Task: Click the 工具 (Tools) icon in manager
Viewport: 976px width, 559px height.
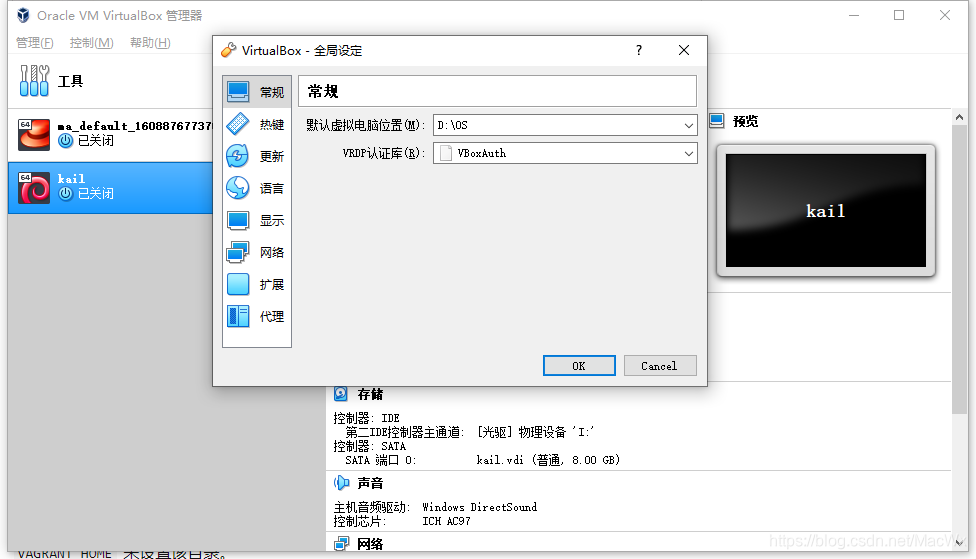Action: 34,81
